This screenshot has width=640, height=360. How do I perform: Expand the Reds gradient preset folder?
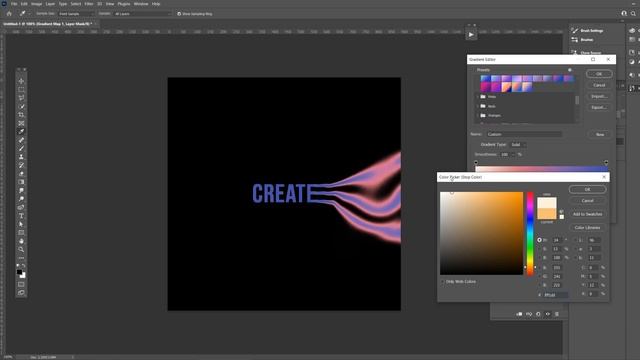tap(478, 106)
